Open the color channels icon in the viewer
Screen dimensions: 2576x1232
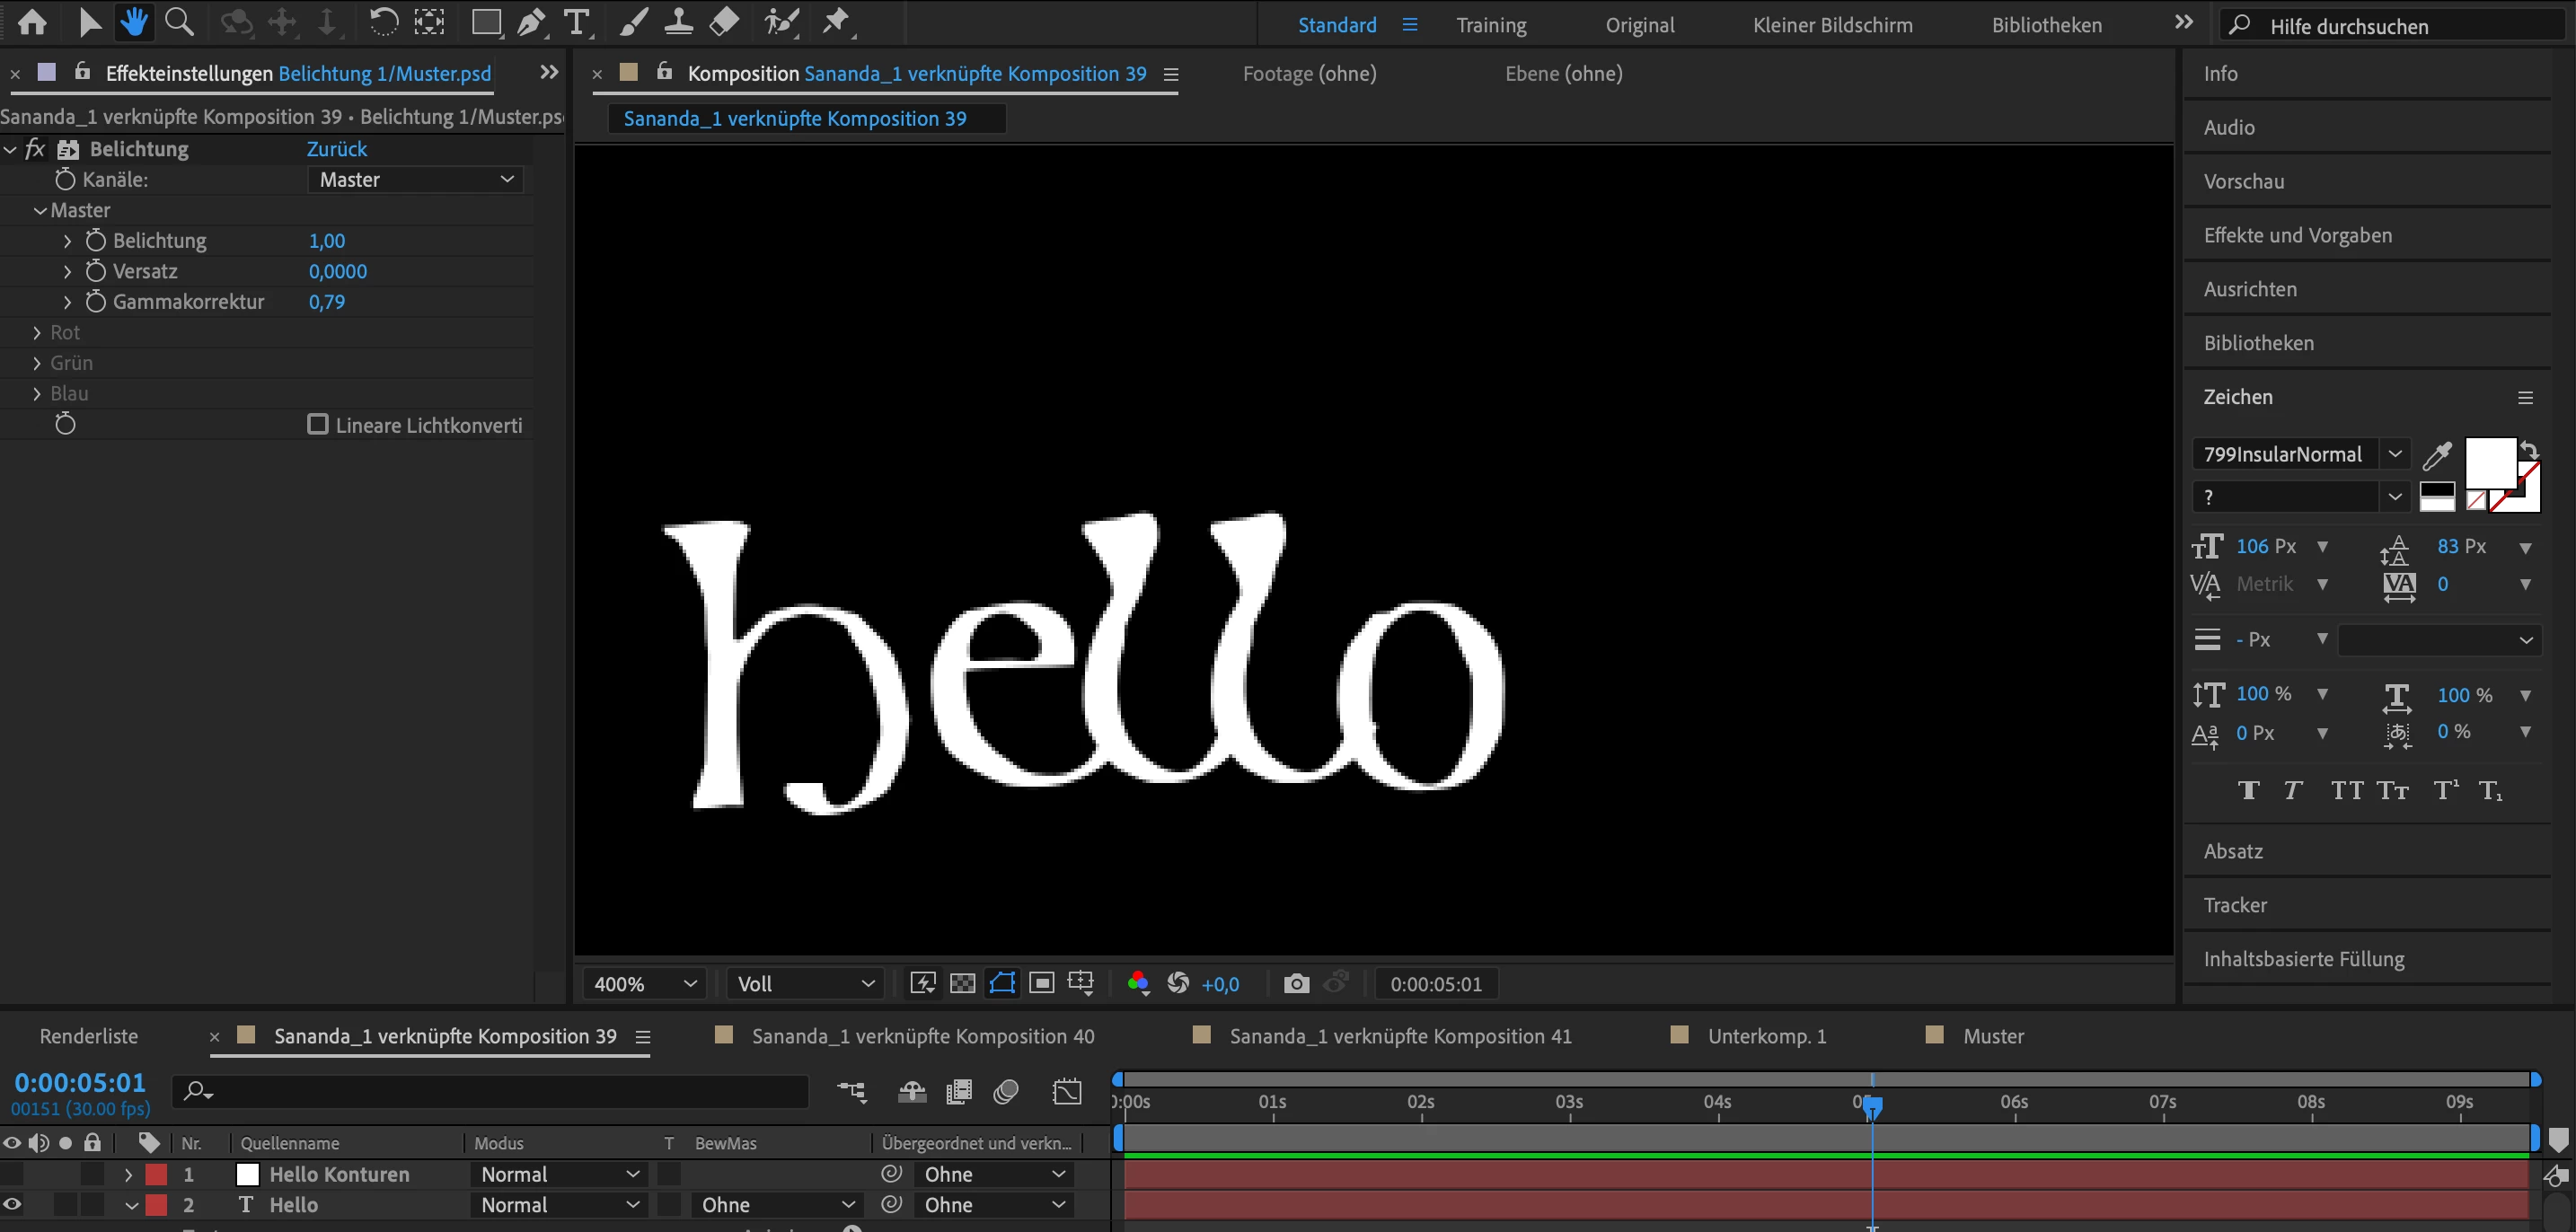coord(1137,984)
